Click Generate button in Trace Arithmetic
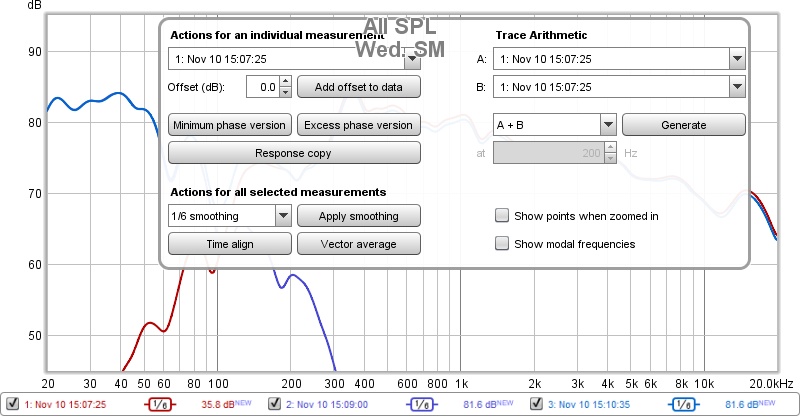This screenshot has height=417, width=800. 684,125
